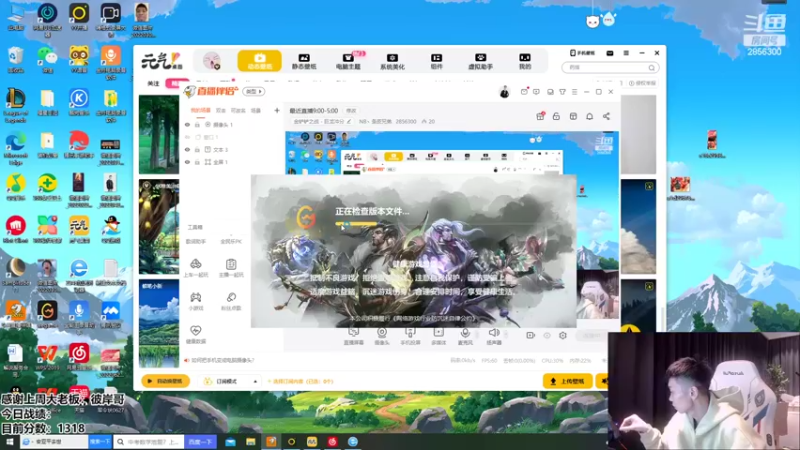Open the streaming settings gear icon
The image size is (800, 450).
pos(563,335)
